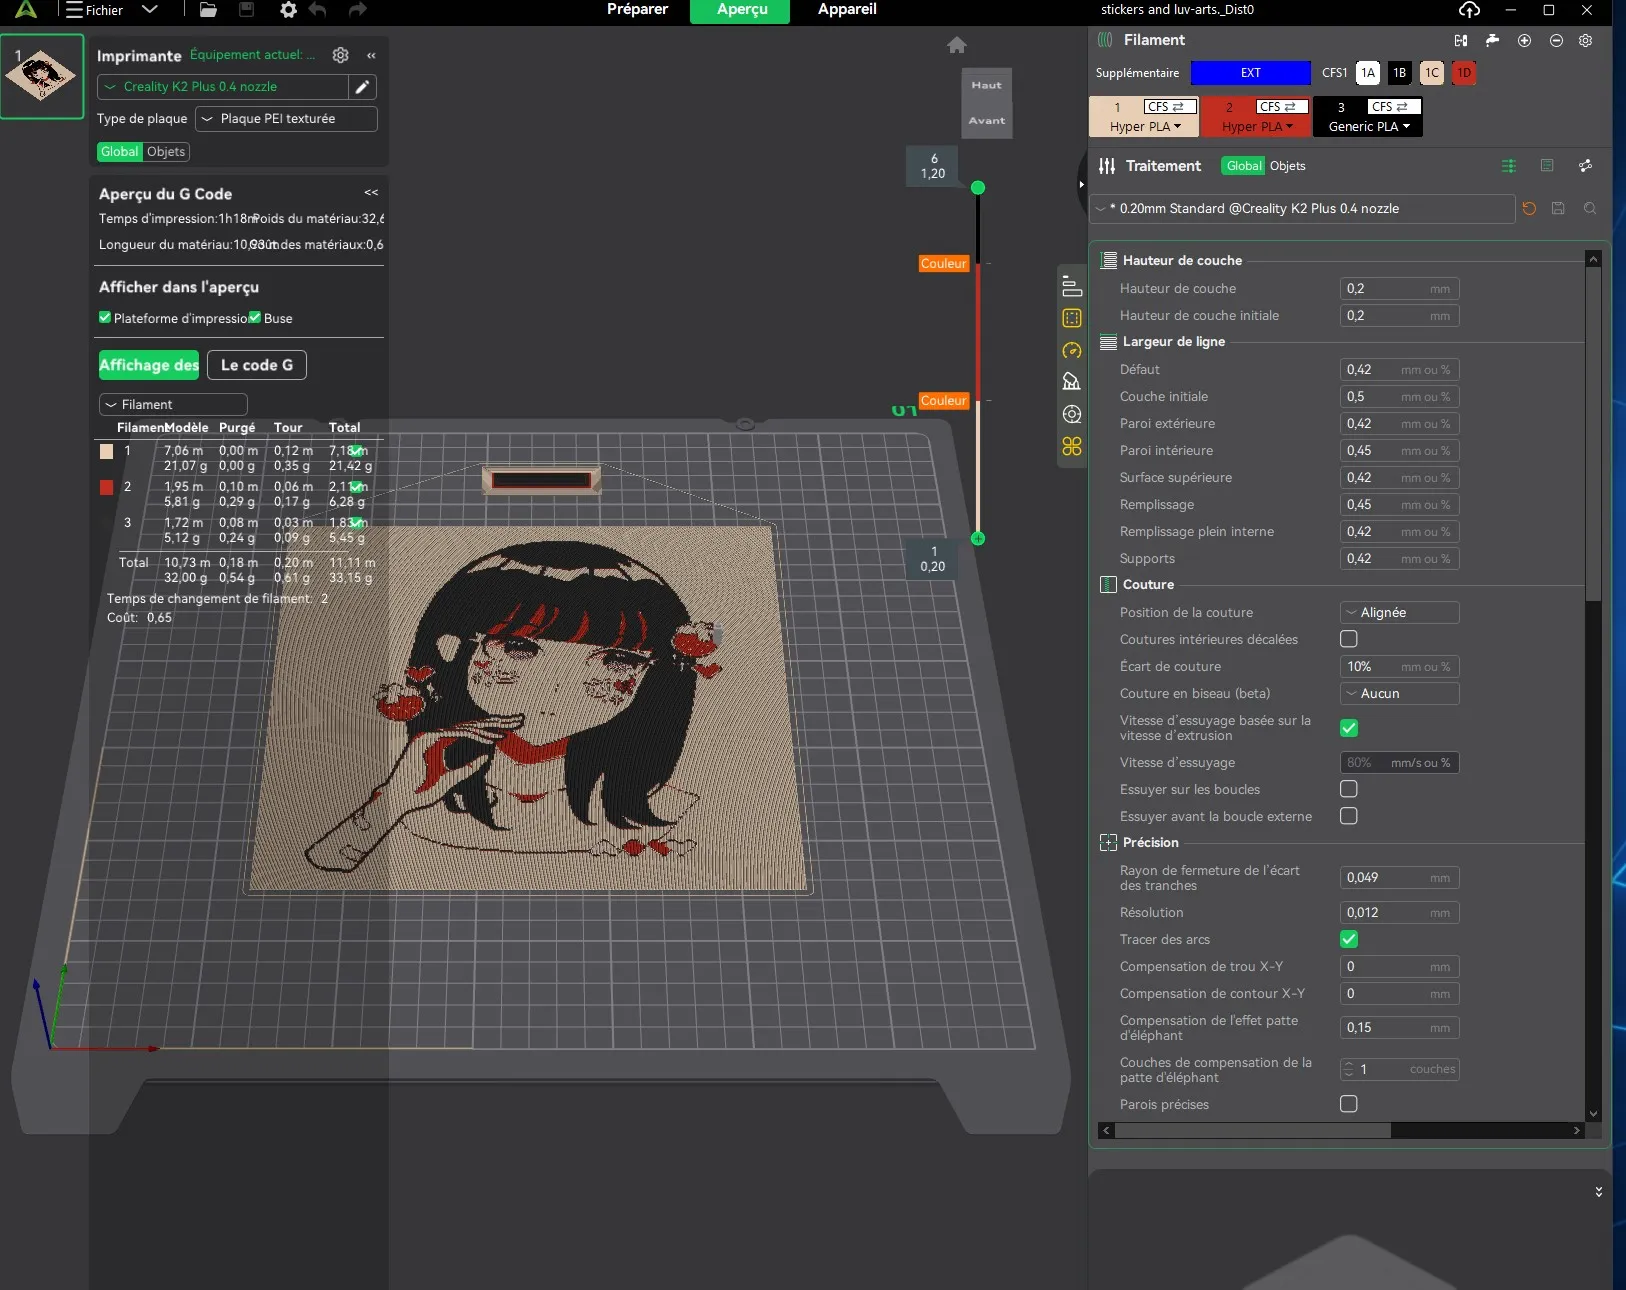Switch to Aperçu tab
This screenshot has width=1626, height=1290.
(x=741, y=11)
